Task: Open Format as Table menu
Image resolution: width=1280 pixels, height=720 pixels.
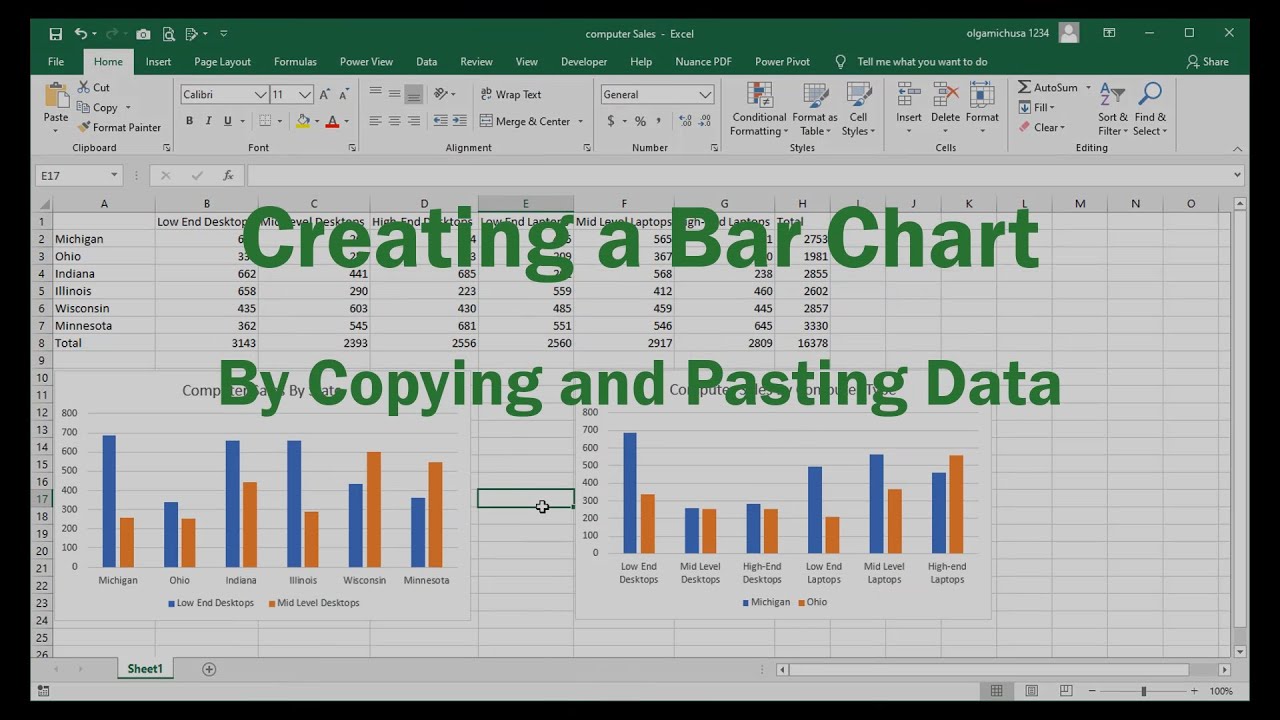Action: (x=815, y=109)
